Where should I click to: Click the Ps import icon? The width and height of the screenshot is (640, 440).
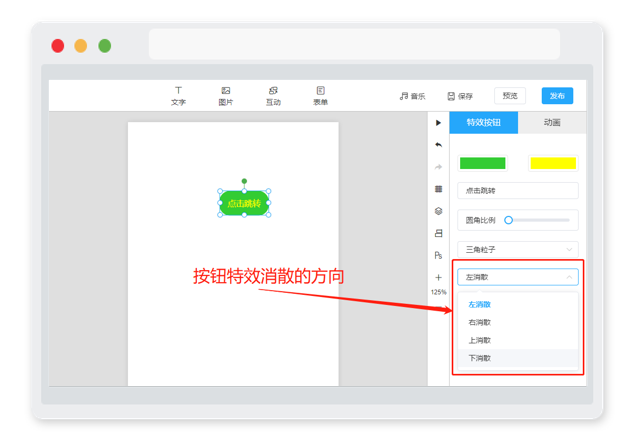[438, 255]
